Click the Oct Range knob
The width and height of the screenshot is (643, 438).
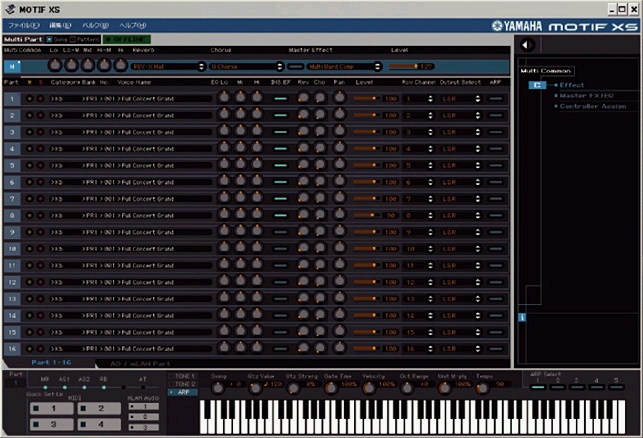(x=406, y=388)
